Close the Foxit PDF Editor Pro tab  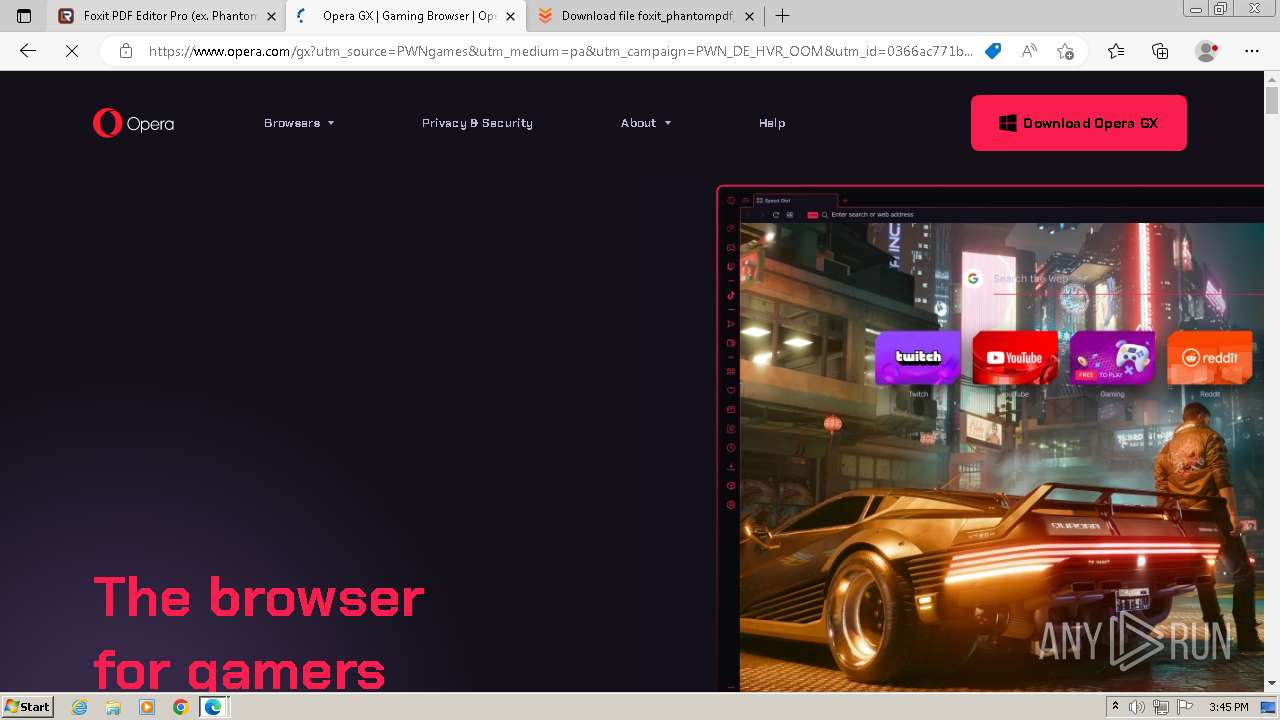tap(271, 16)
